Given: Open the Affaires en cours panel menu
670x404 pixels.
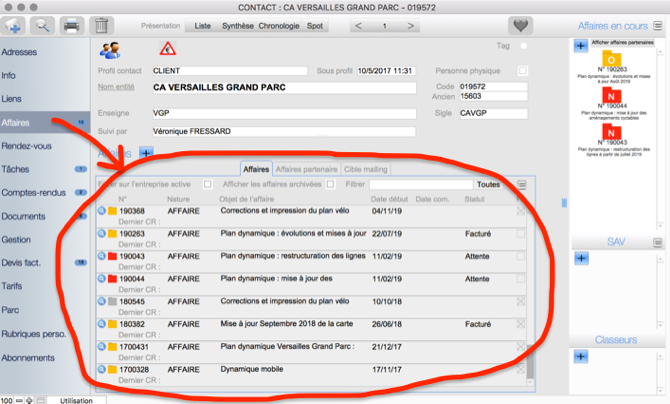Looking at the screenshot, I should click(x=657, y=26).
